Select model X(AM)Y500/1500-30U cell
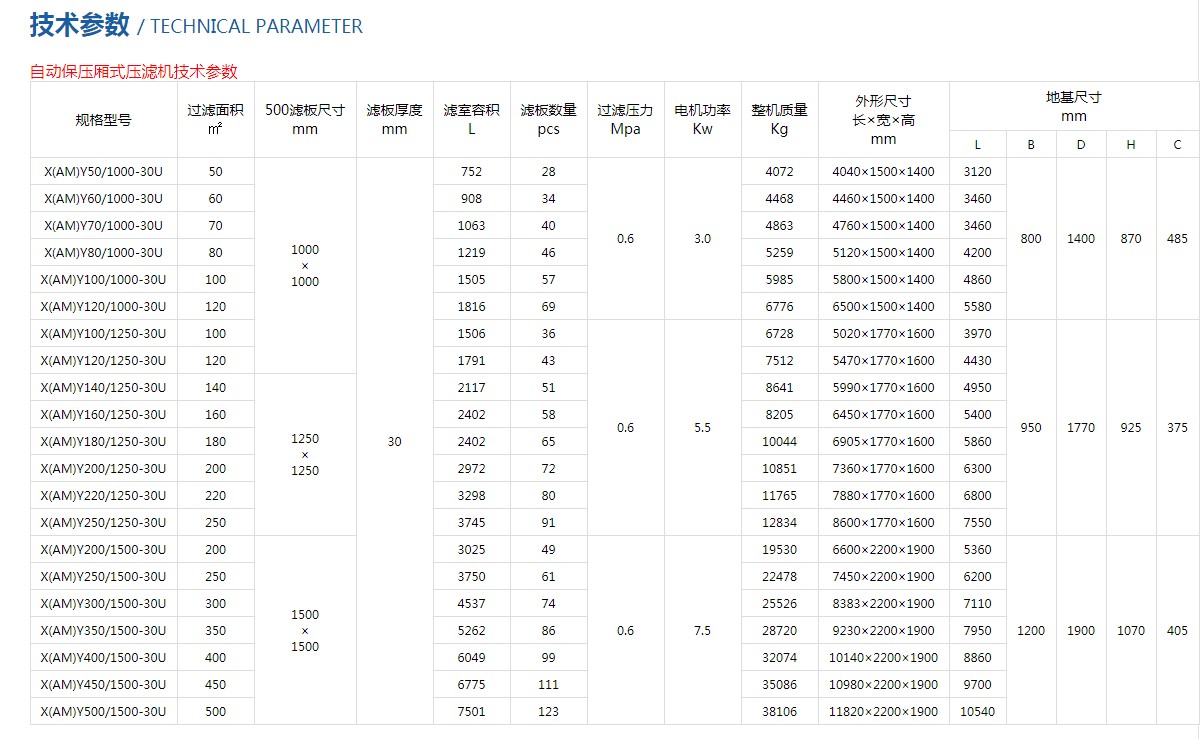This screenshot has height=739, width=1200. [103, 712]
